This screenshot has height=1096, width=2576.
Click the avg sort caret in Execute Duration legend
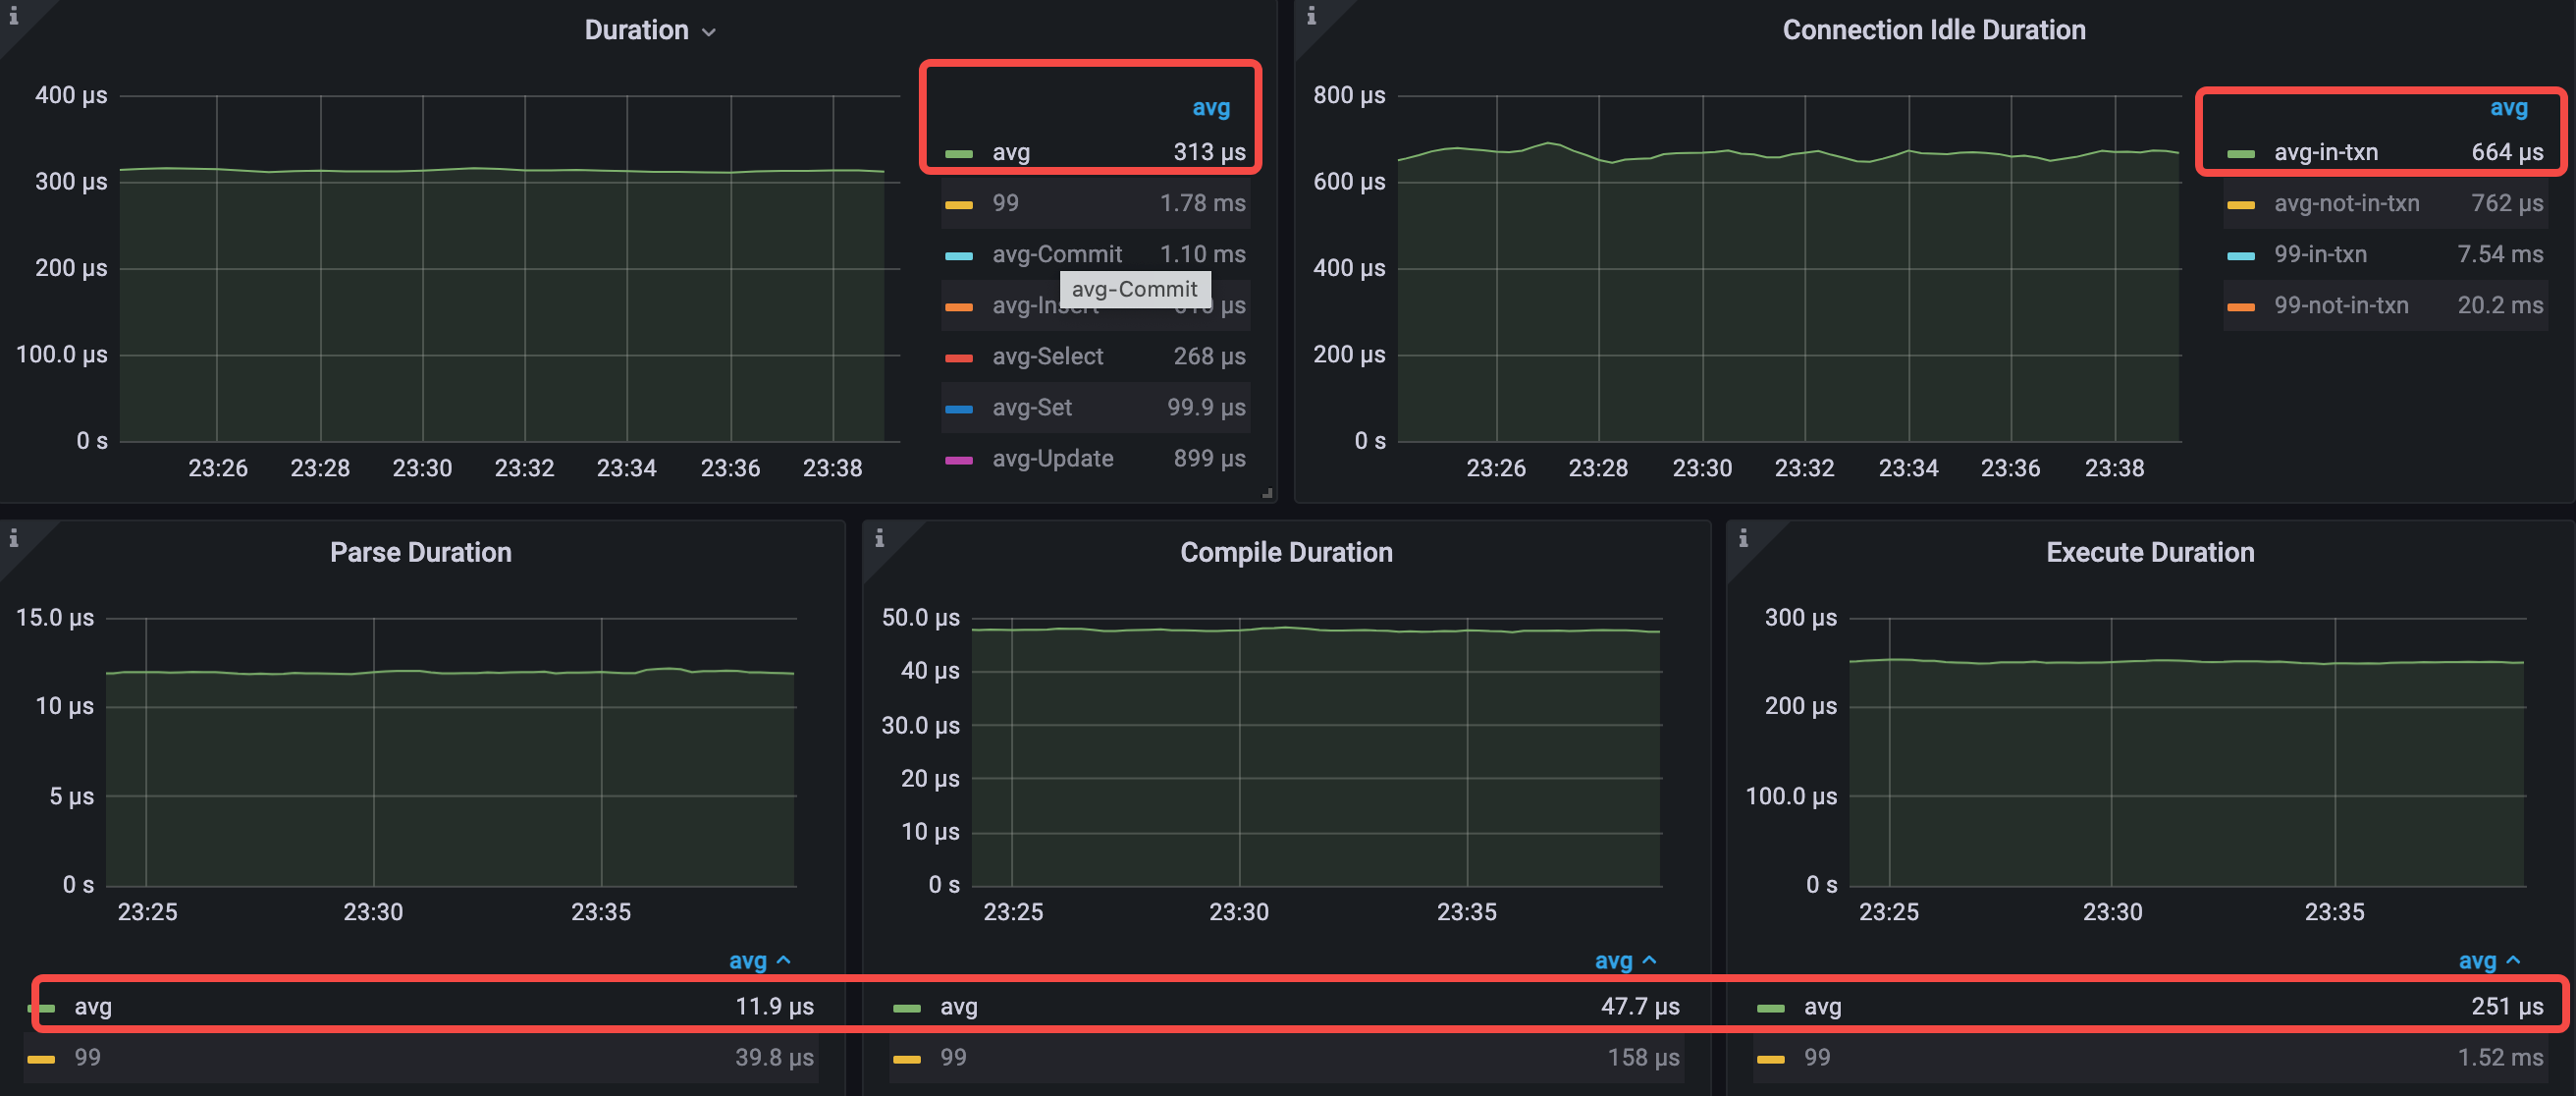click(x=2512, y=960)
